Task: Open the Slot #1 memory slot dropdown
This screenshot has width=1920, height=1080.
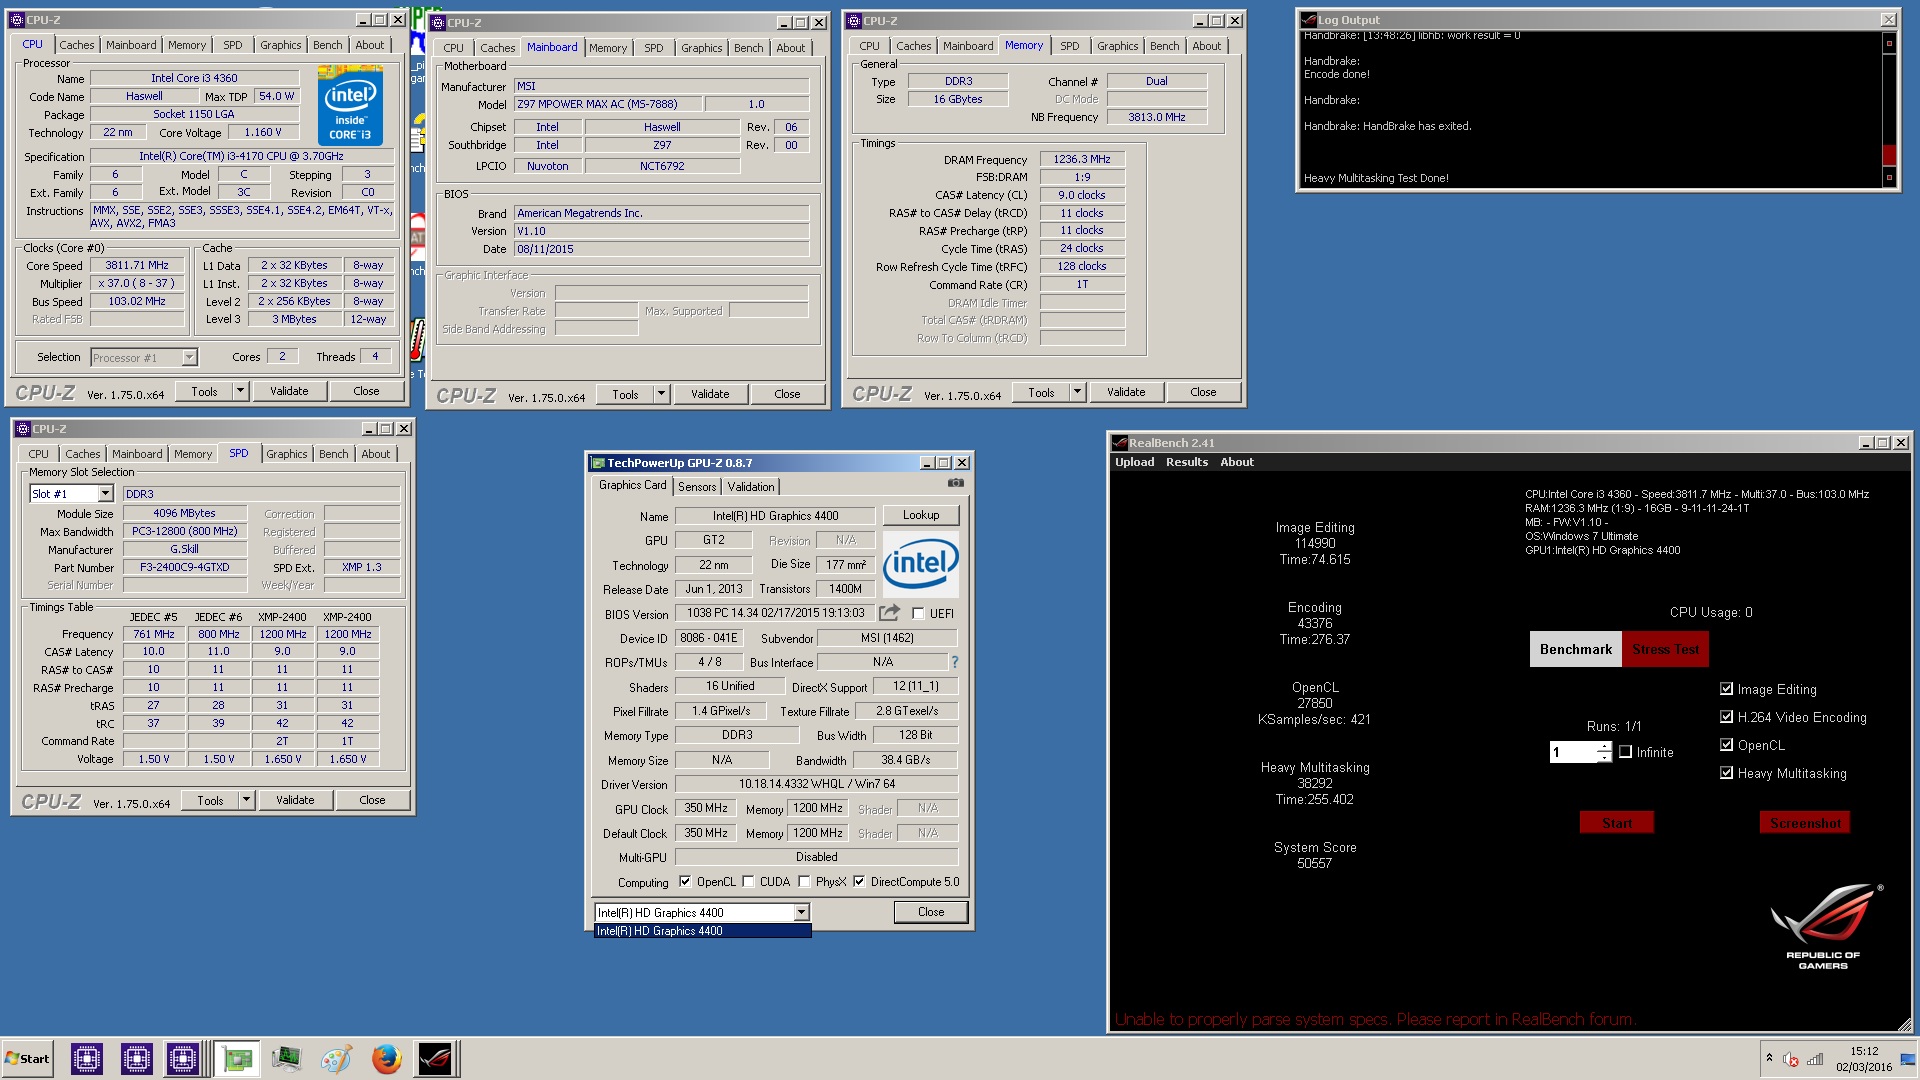Action: tap(105, 494)
